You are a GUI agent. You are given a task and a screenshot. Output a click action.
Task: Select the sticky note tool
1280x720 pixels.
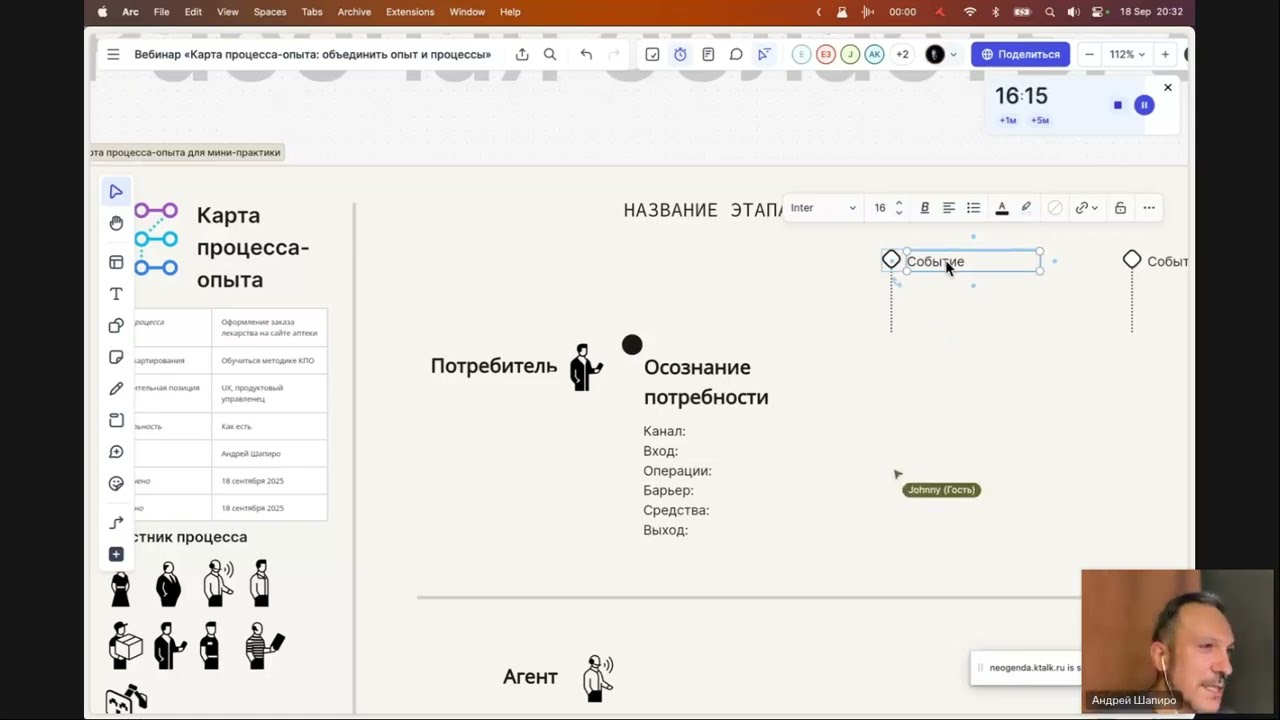(116, 357)
